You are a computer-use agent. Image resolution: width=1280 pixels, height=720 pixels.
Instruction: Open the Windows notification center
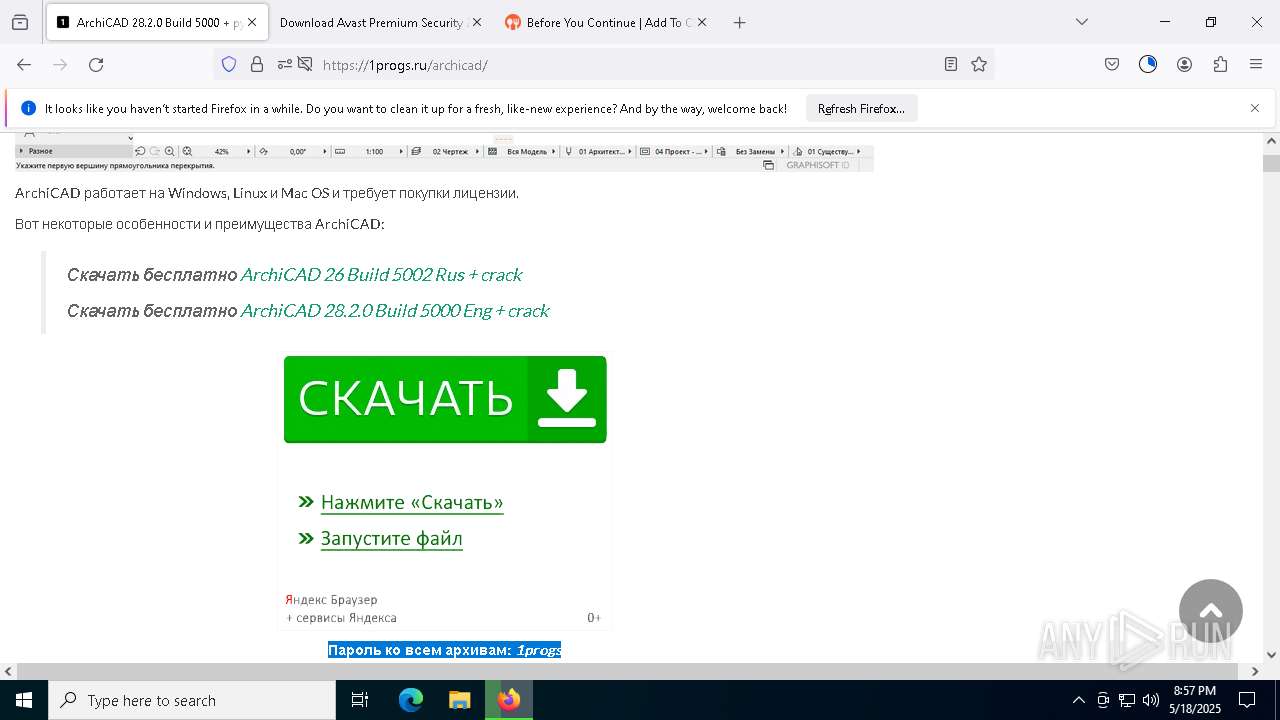click(x=1247, y=700)
